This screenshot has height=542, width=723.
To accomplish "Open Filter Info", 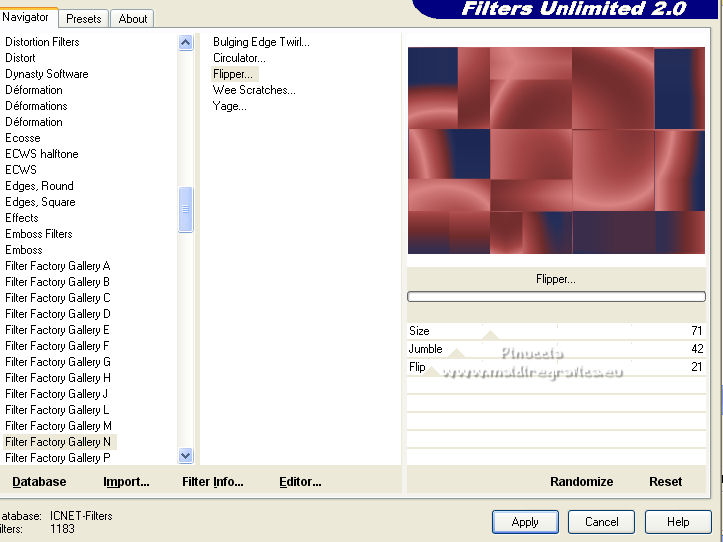I will pos(213,482).
